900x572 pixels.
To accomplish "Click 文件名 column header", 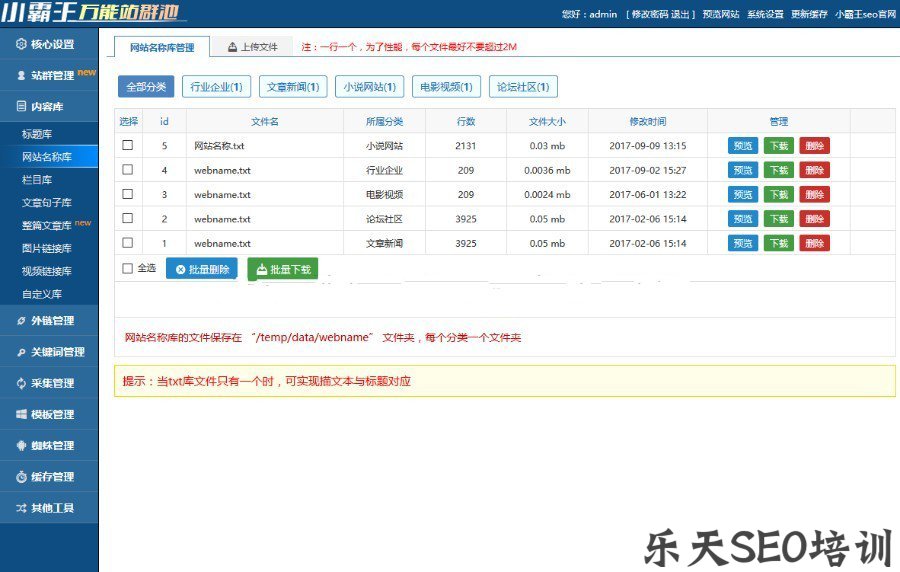I will pyautogui.click(x=265, y=122).
